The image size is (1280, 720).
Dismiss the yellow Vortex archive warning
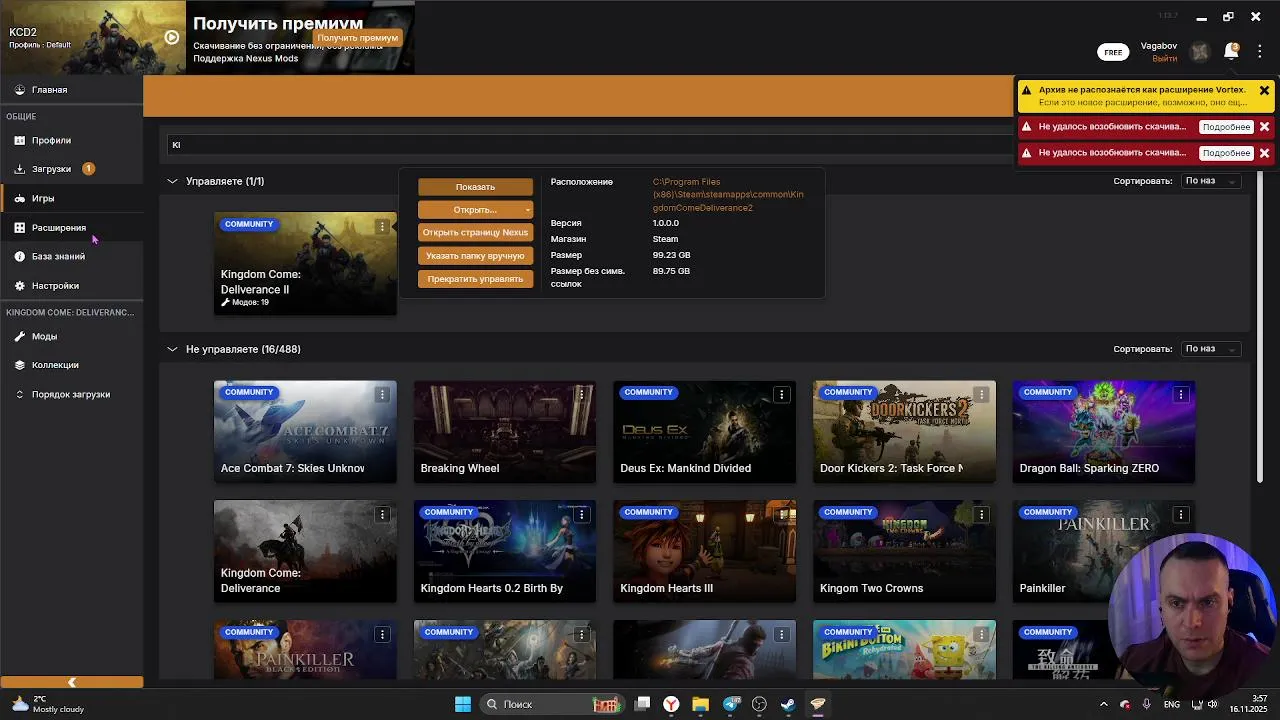[1264, 90]
